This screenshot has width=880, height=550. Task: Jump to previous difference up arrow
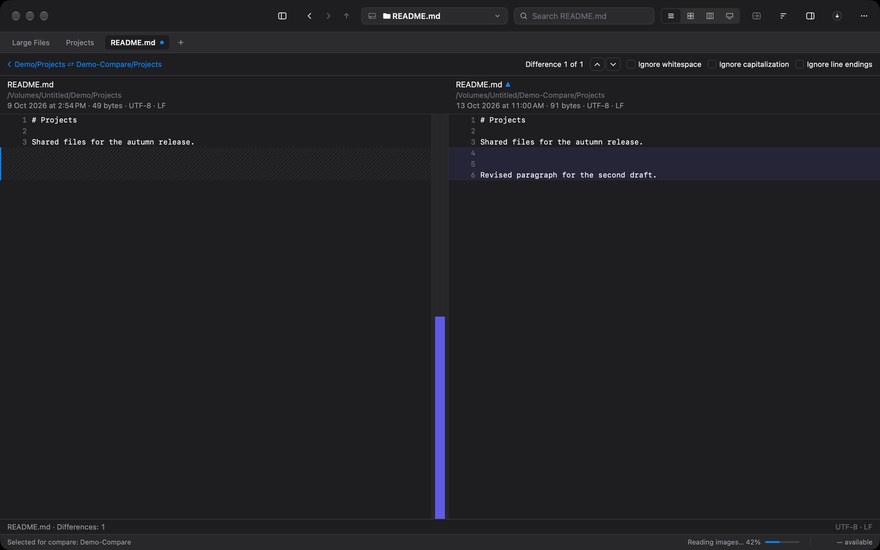pos(597,65)
